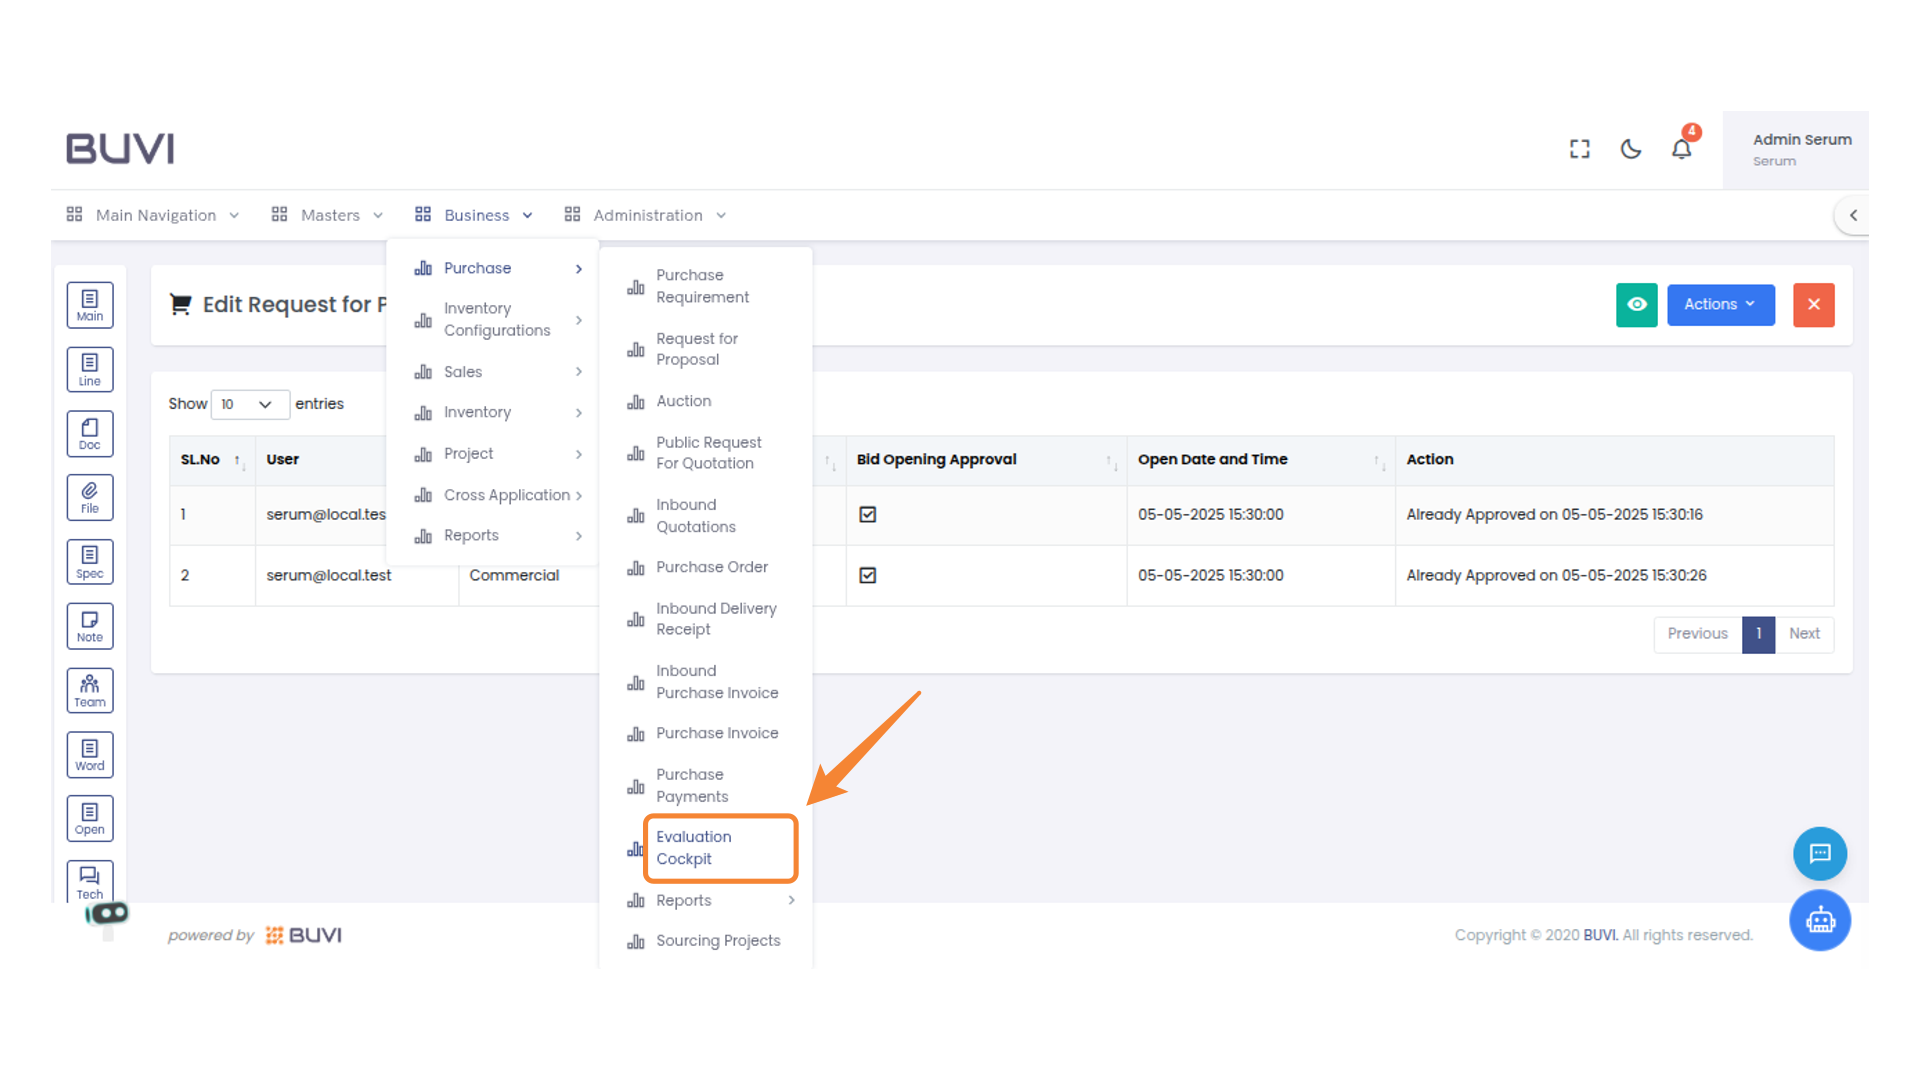1920x1080 pixels.
Task: Open the Doc sidebar icon
Action: tap(90, 434)
